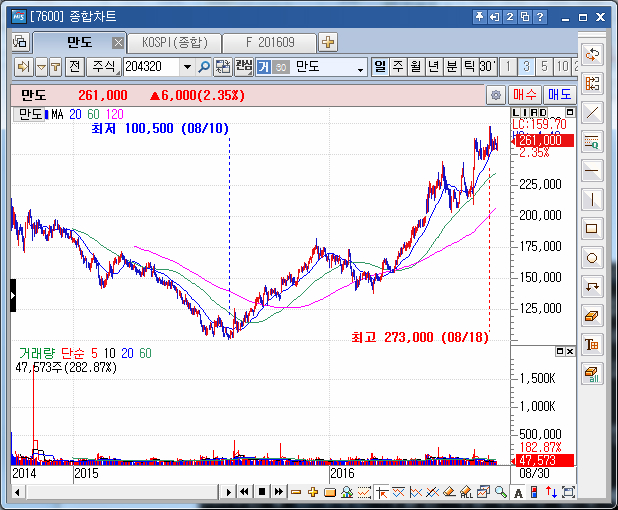618x510 pixels.
Task: Click the text tool 'A' in bottom toolbar
Action: point(518,492)
